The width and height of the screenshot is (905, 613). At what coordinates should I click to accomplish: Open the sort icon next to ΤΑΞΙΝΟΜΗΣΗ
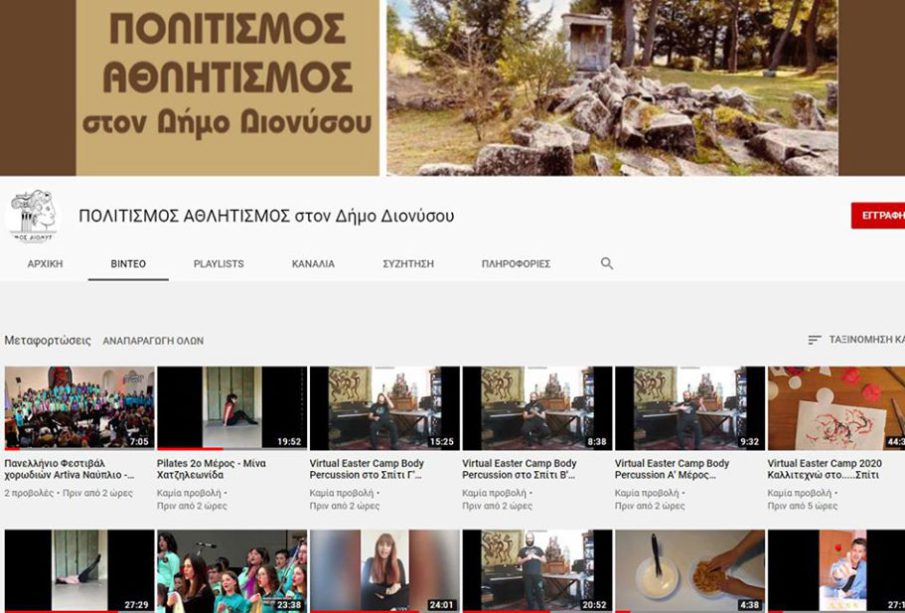tap(814, 340)
